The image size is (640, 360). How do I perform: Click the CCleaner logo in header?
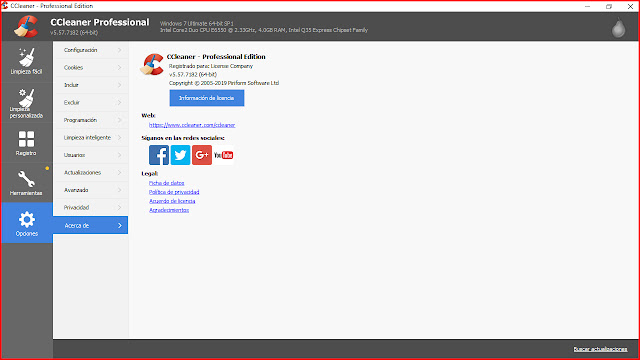tap(26, 27)
